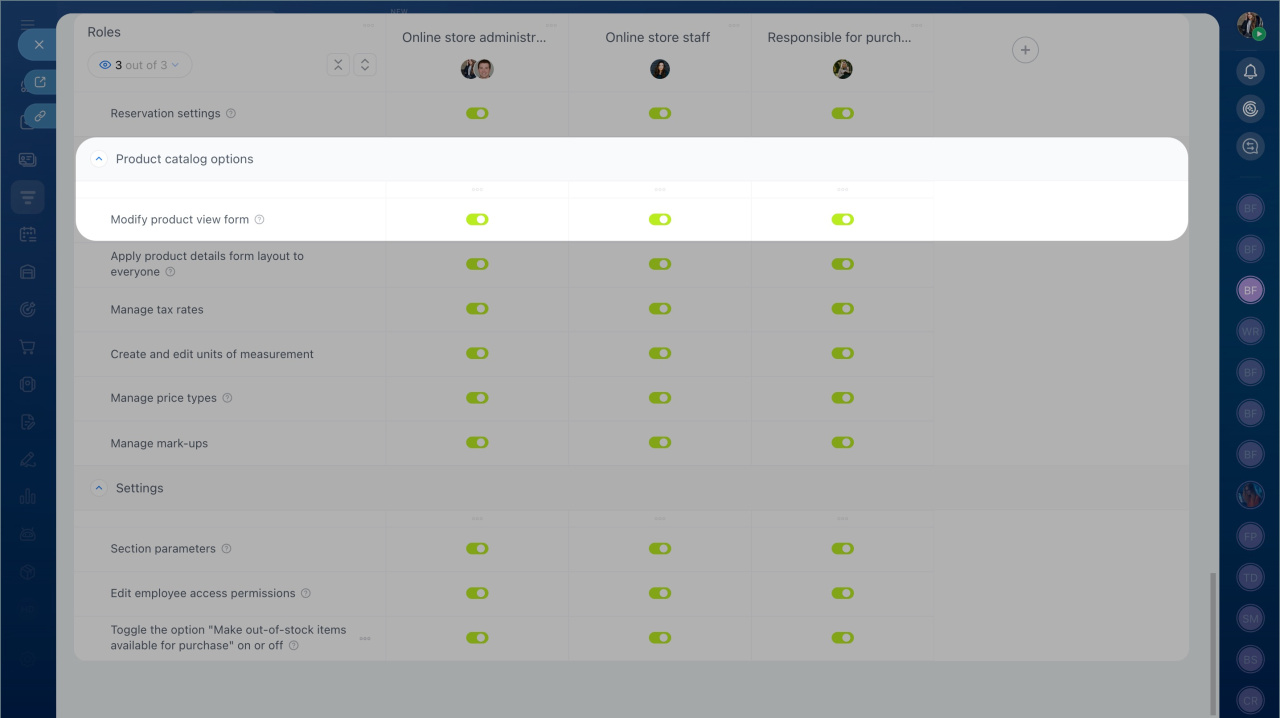Click the expand all rows button

pyautogui.click(x=365, y=65)
